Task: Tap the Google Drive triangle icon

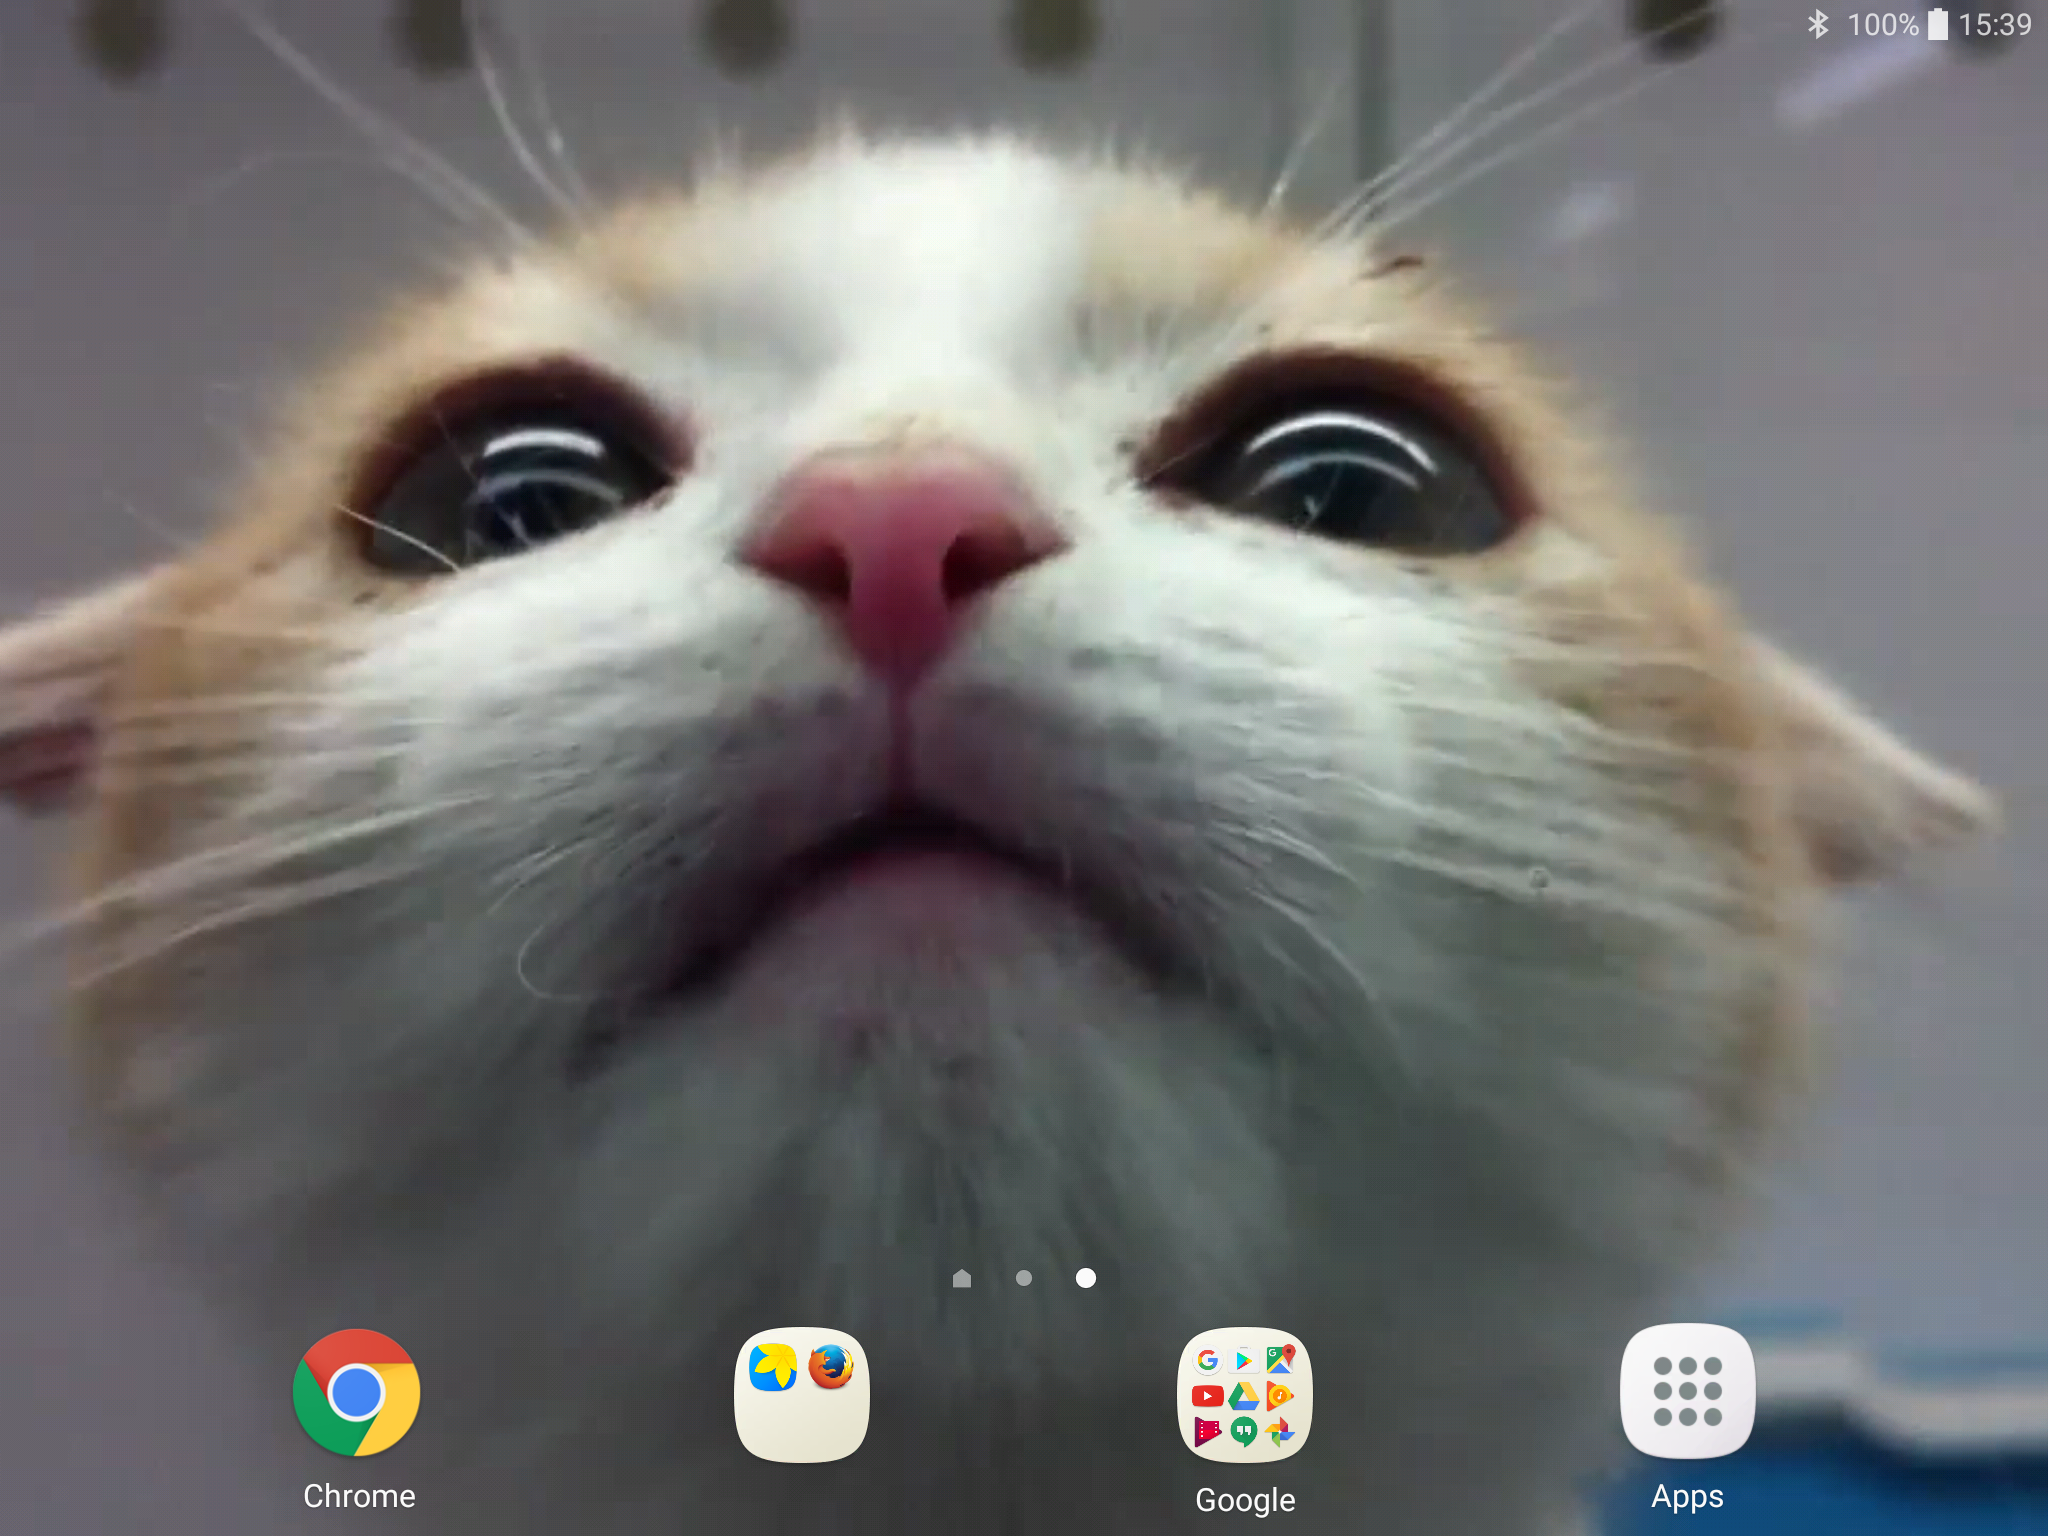Action: 1244,1396
